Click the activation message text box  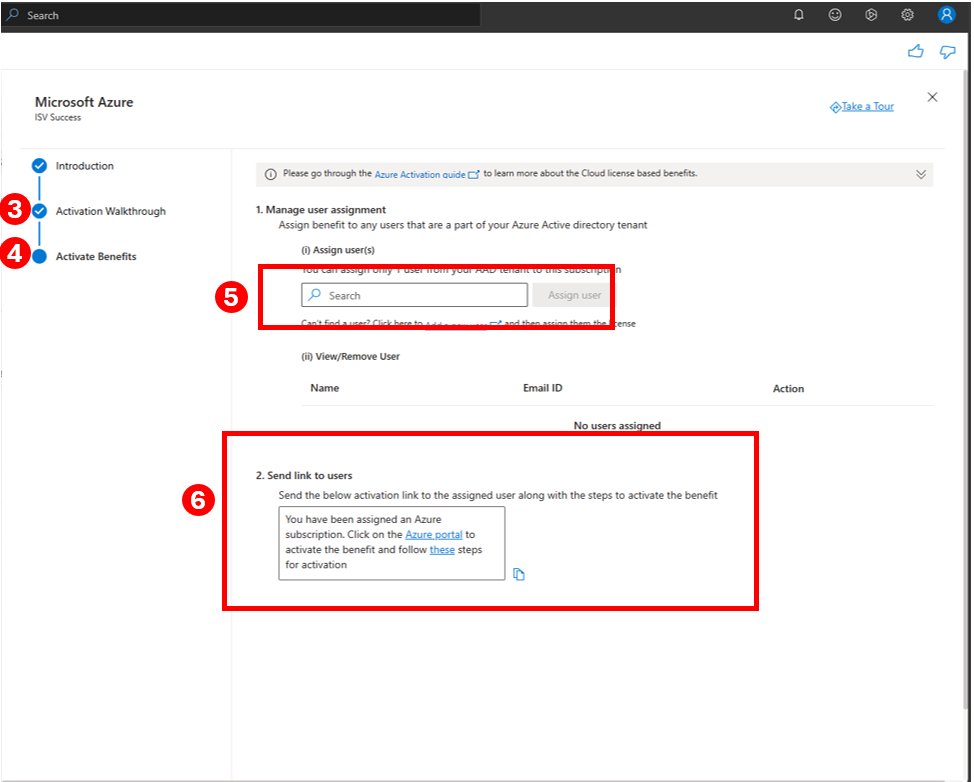[391, 543]
